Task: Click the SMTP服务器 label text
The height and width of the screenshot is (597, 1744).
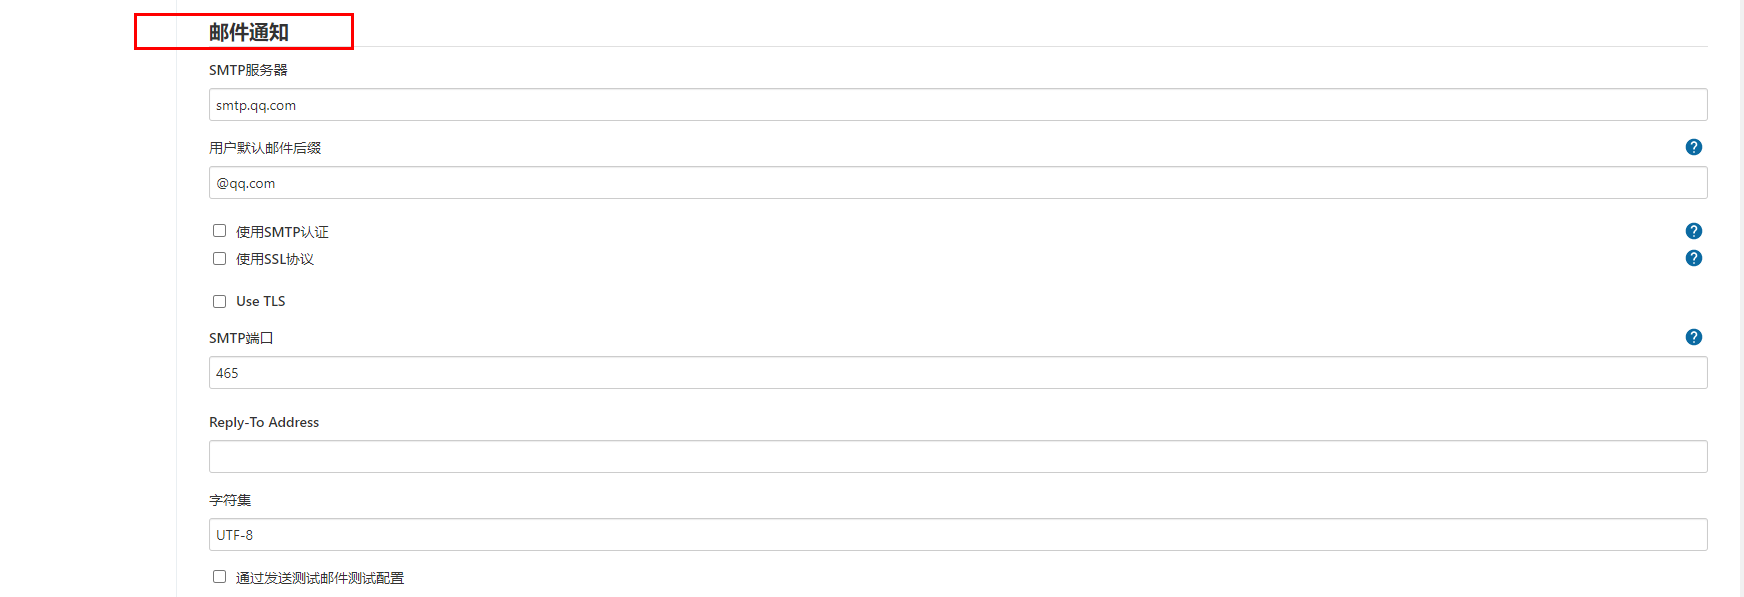Action: click(248, 70)
